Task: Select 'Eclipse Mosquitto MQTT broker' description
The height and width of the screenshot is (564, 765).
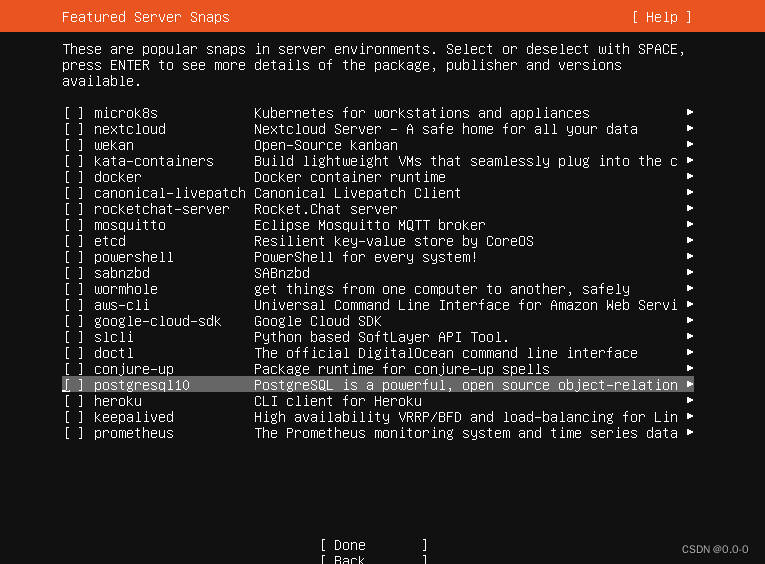Action: point(370,225)
